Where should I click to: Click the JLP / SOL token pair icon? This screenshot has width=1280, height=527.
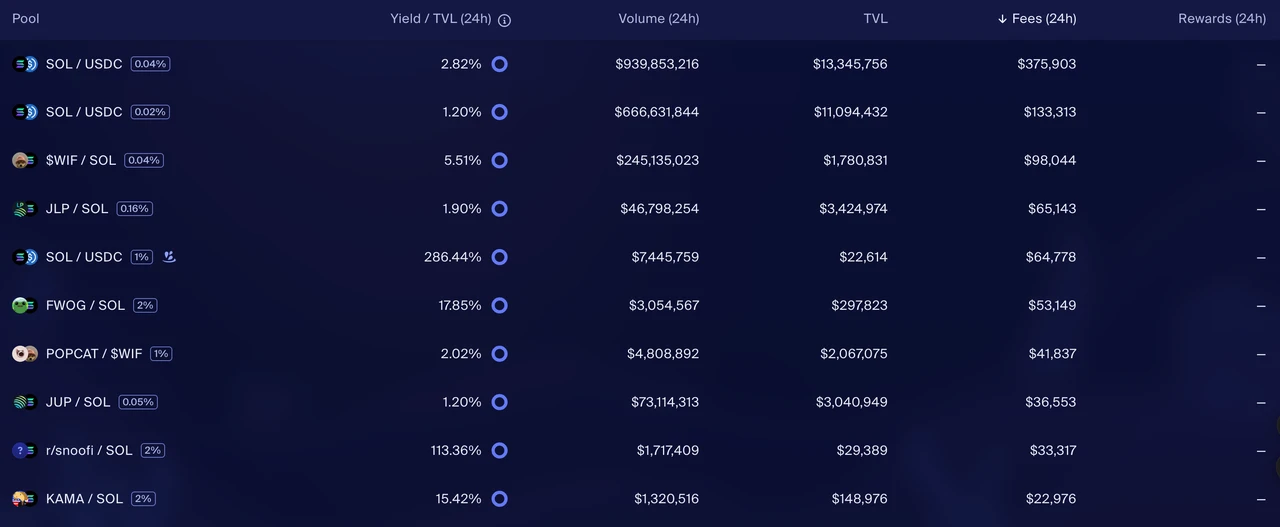(25, 209)
